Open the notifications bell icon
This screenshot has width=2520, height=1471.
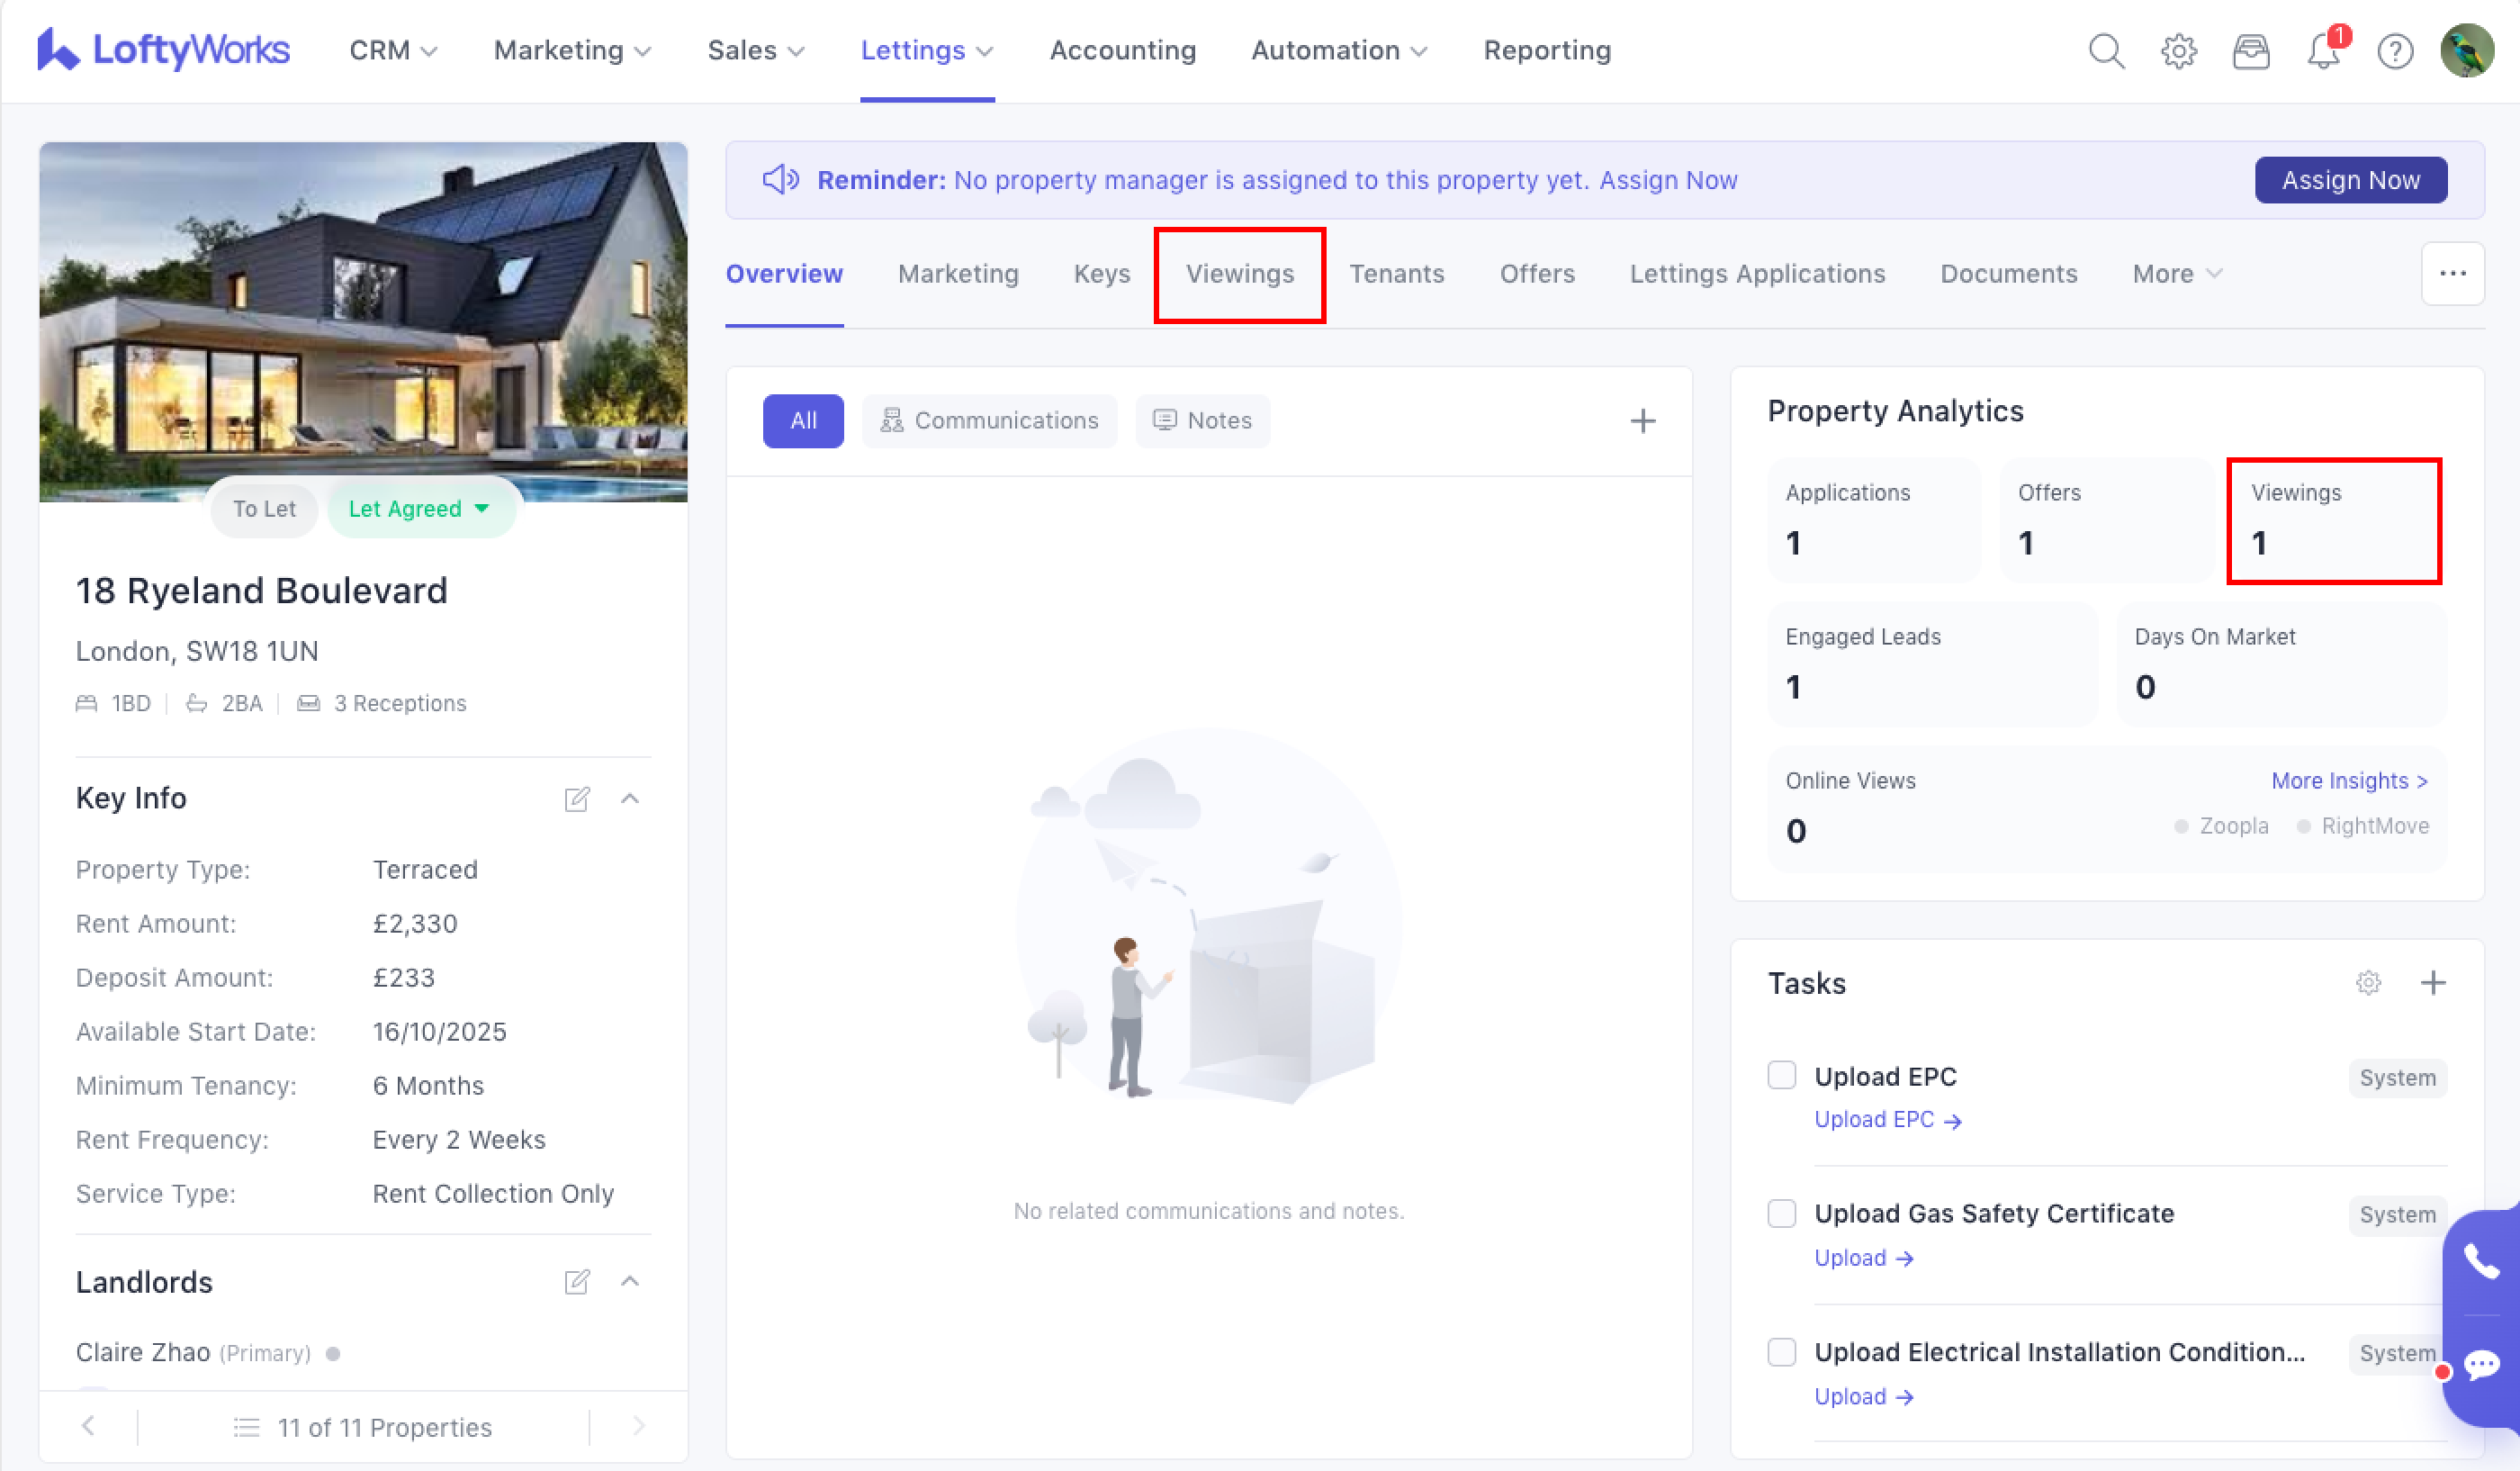tap(2323, 51)
